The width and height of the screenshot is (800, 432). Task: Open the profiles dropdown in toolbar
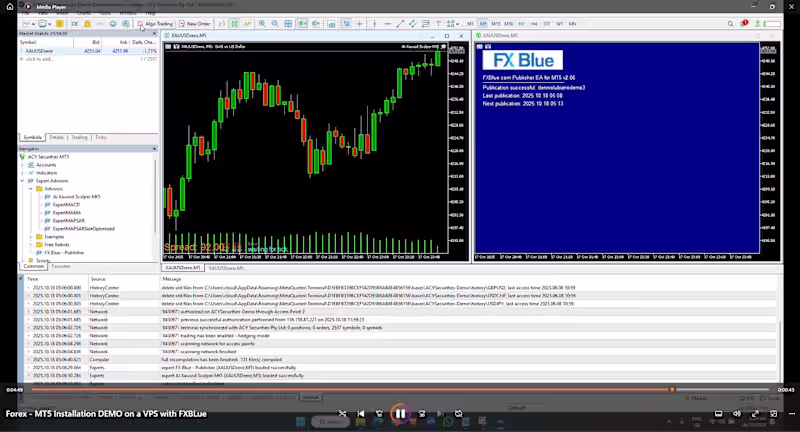(44, 24)
